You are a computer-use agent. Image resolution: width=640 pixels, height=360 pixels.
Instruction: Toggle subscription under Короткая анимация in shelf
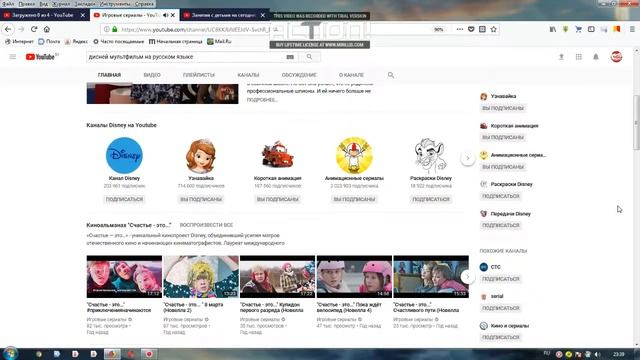pyautogui.click(x=278, y=199)
